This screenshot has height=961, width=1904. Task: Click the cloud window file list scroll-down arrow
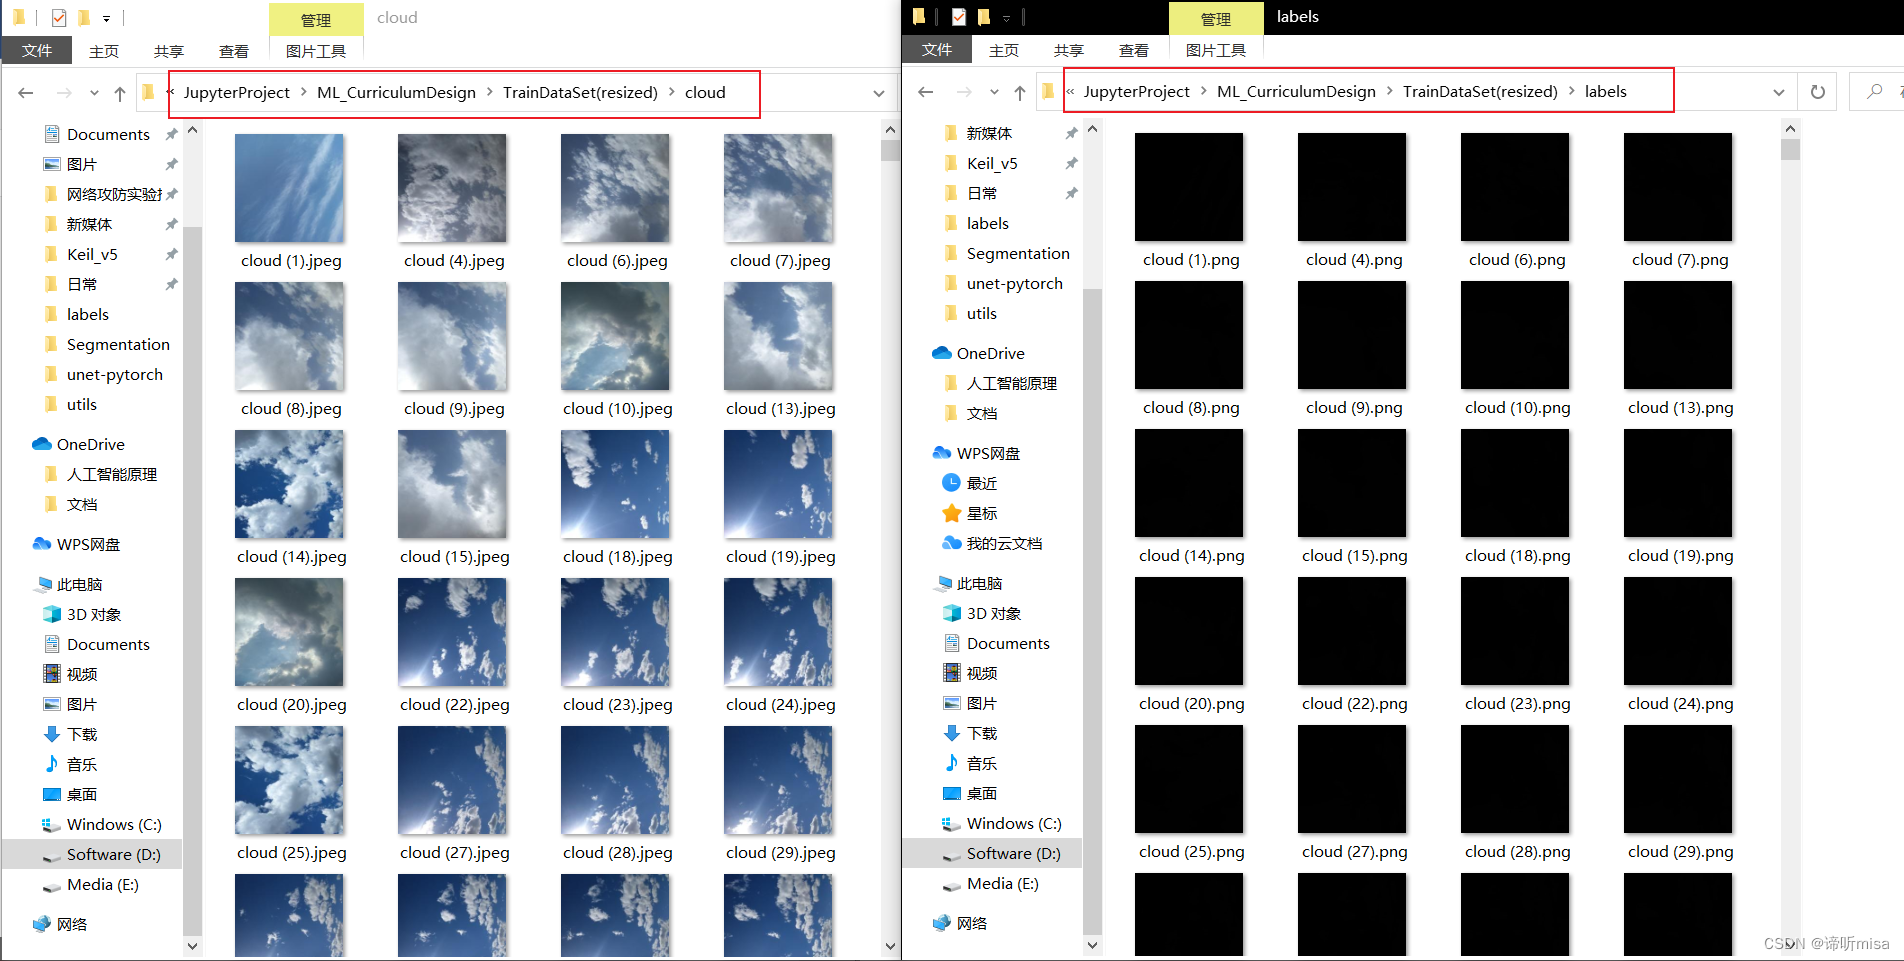click(x=890, y=945)
